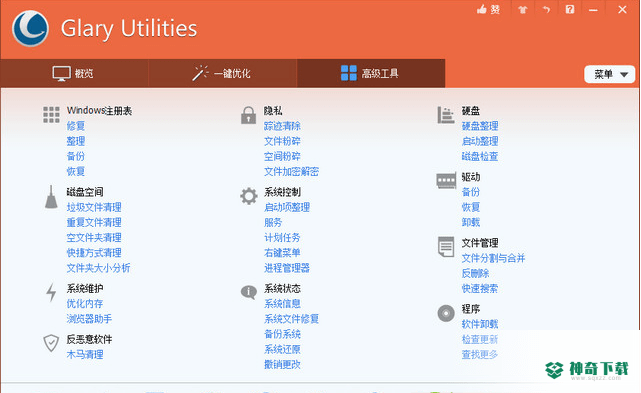Open 软件卸载 tool
641x393 pixels.
click(x=480, y=324)
